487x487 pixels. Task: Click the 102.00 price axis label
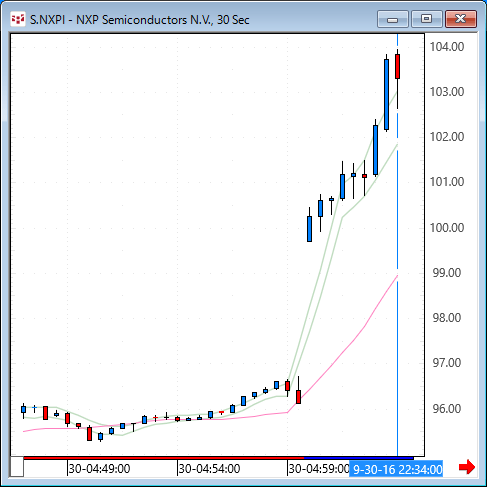click(x=447, y=137)
